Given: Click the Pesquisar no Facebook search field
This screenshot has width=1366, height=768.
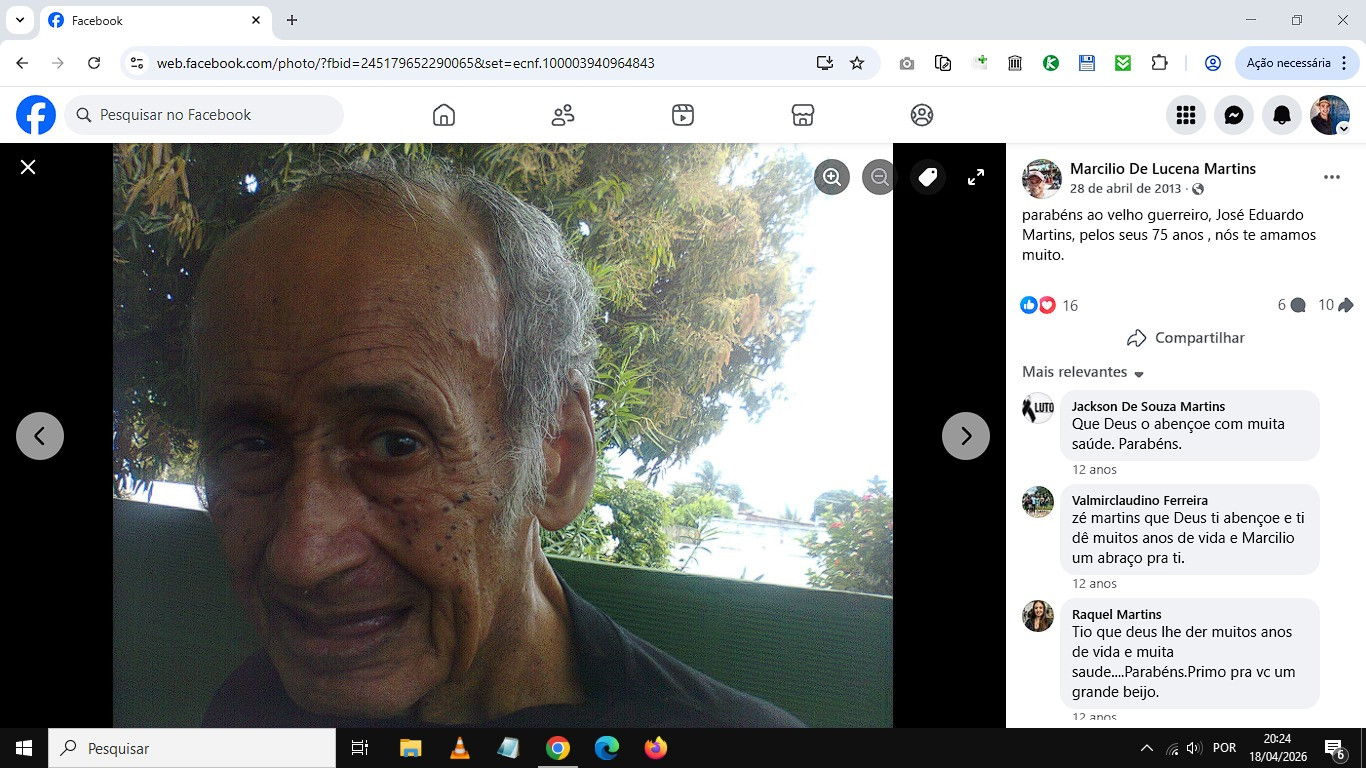Looking at the screenshot, I should point(205,115).
